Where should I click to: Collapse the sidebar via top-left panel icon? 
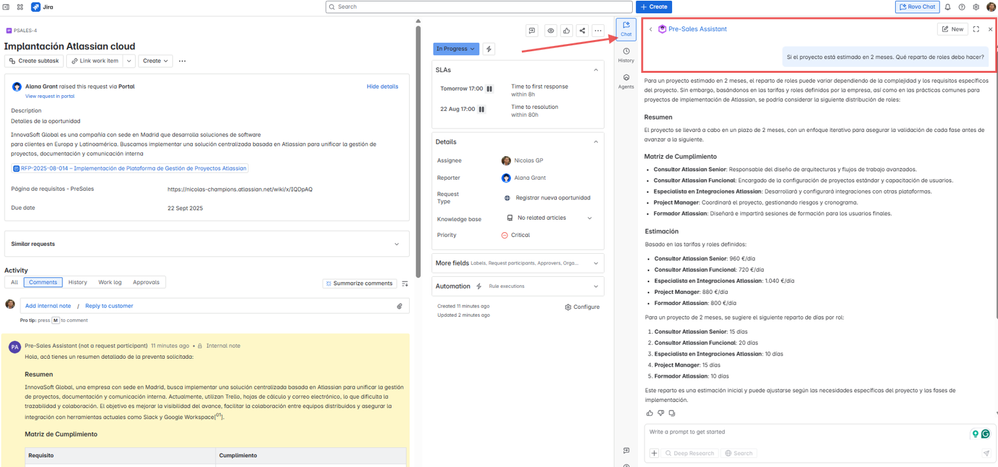pos(7,7)
